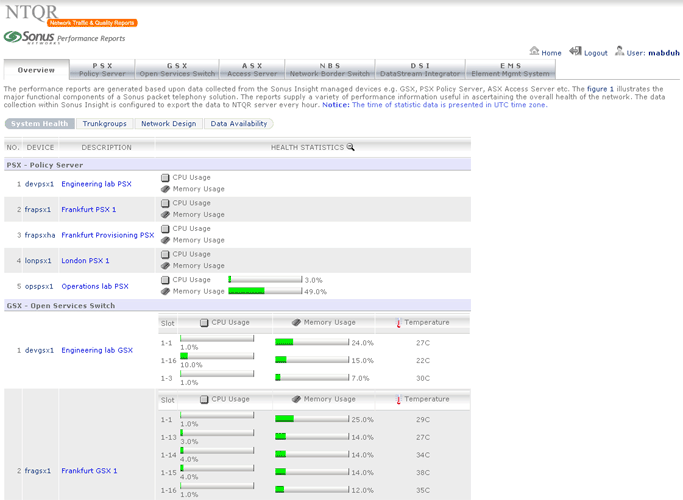The height and width of the screenshot is (500, 683).
Task: Click the Memory Usage icon for opspsx1
Action: [166, 291]
